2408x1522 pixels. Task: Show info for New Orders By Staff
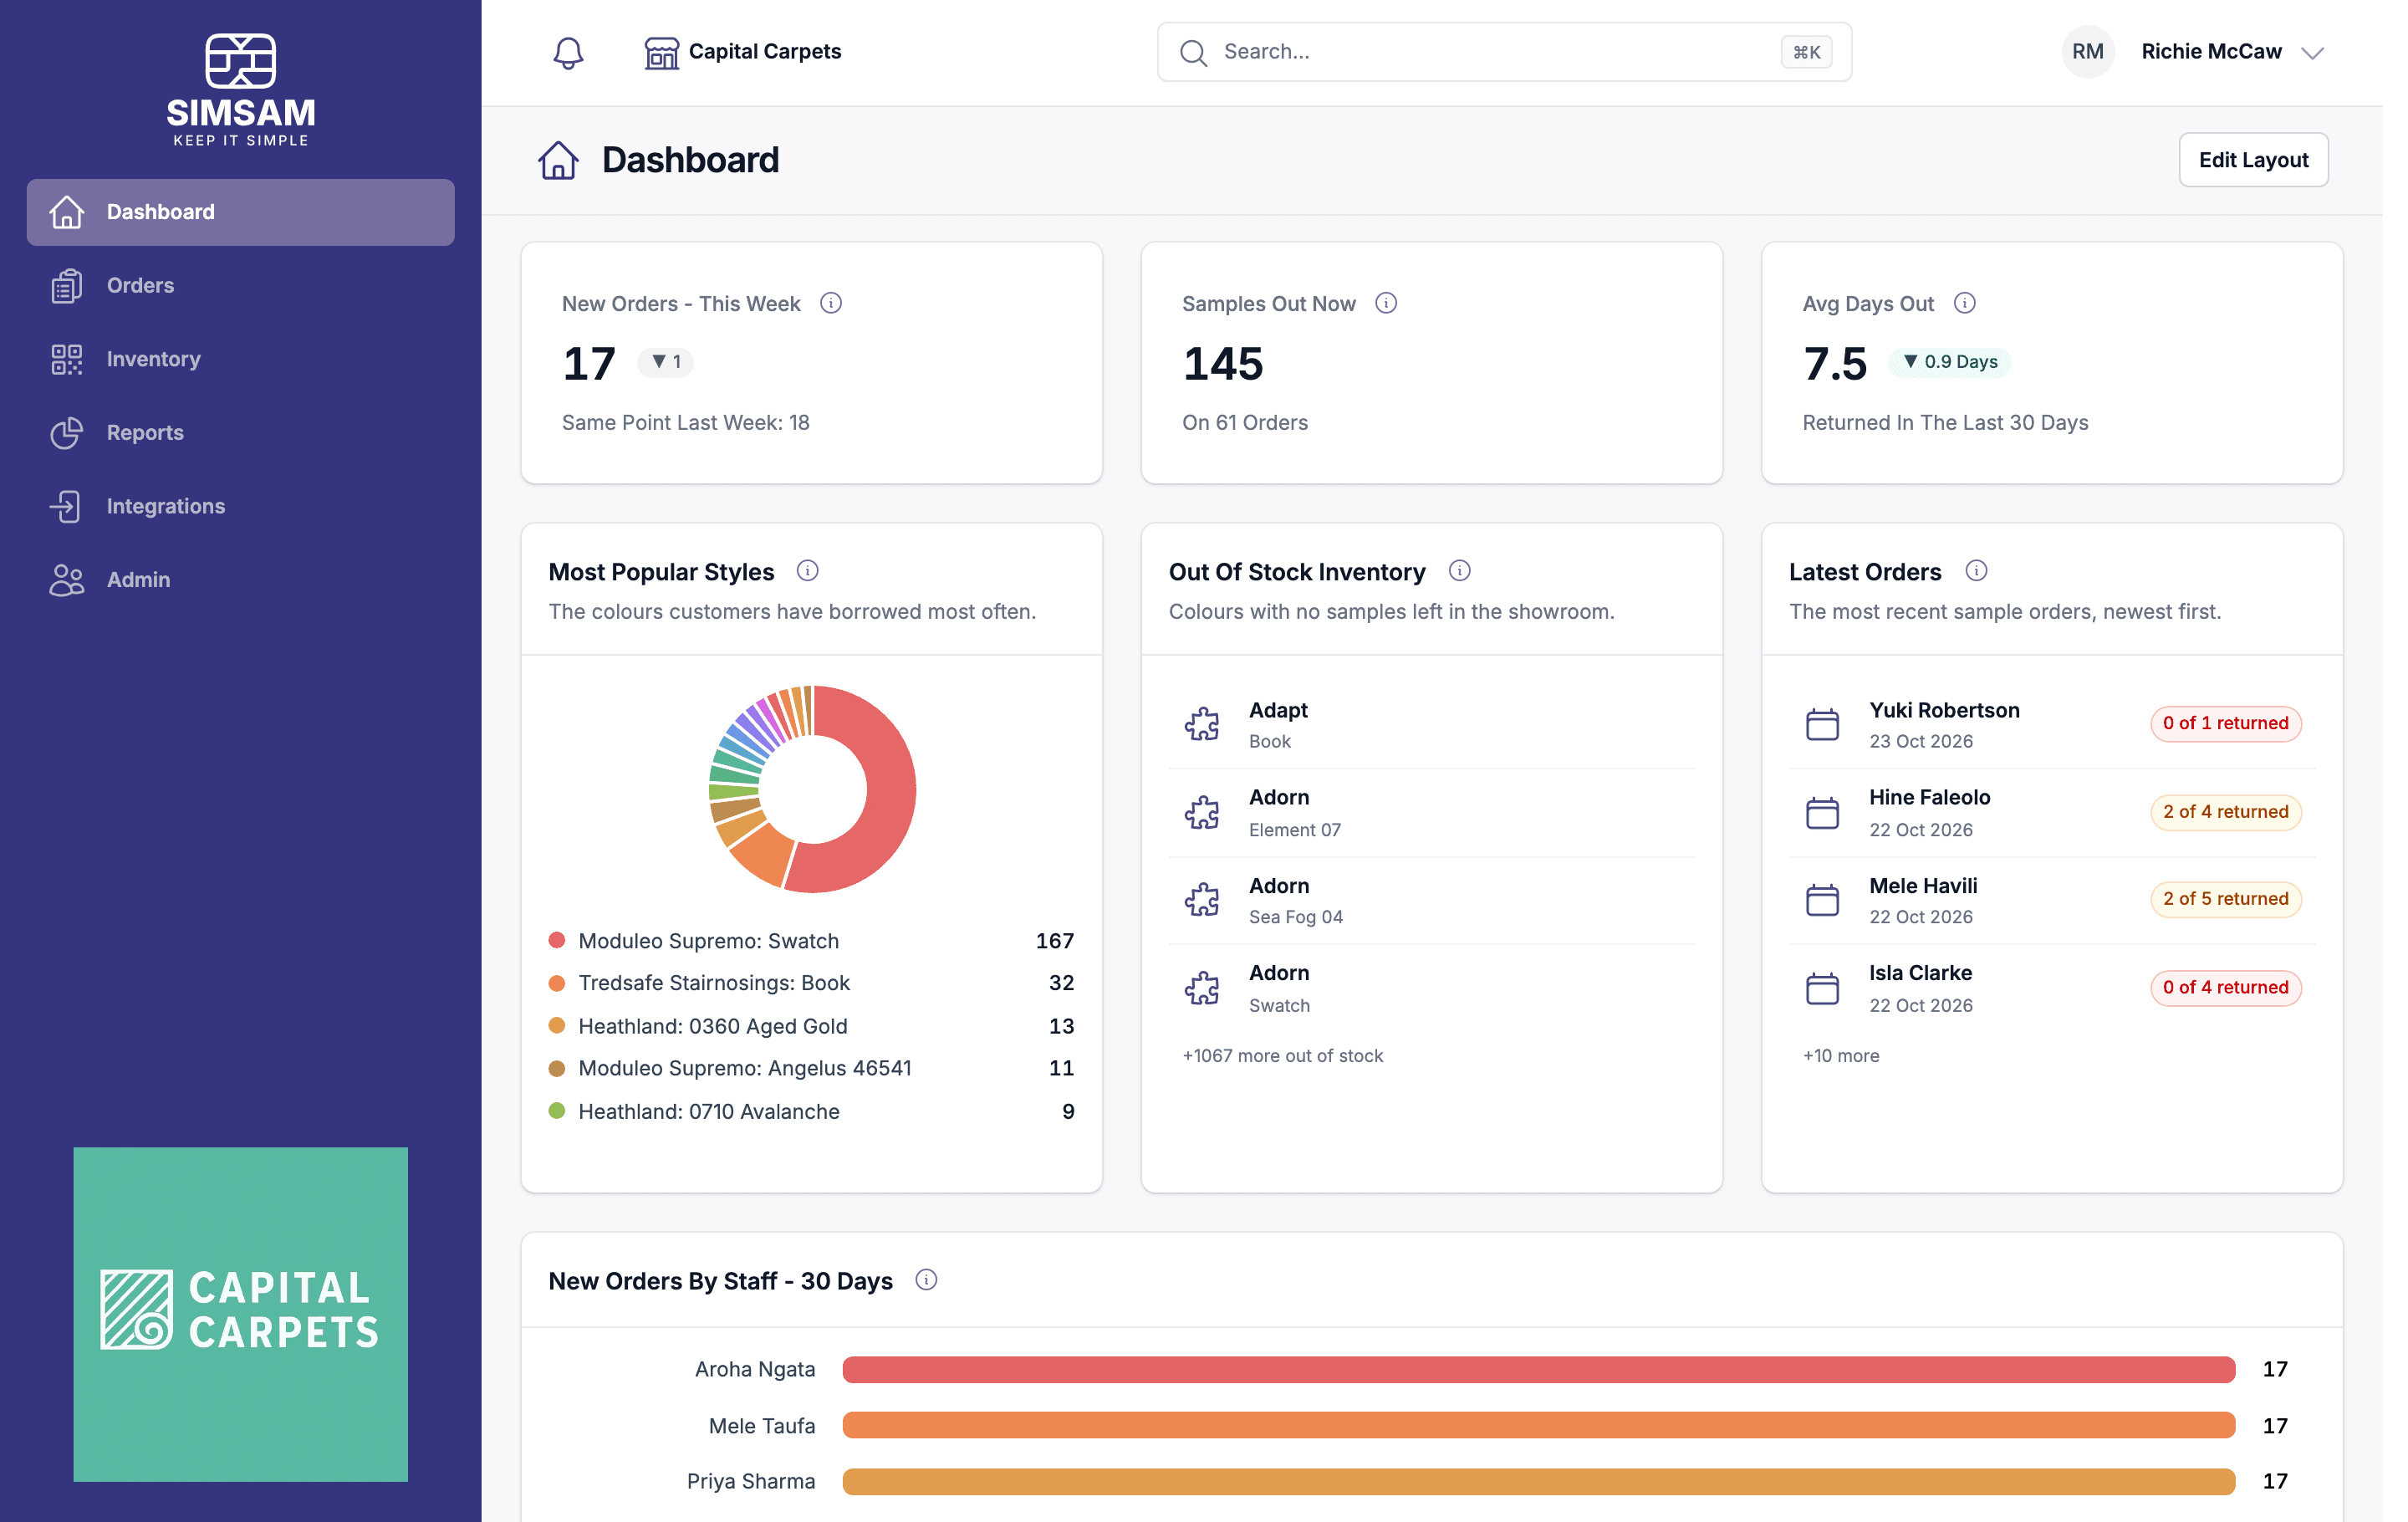pos(926,1280)
